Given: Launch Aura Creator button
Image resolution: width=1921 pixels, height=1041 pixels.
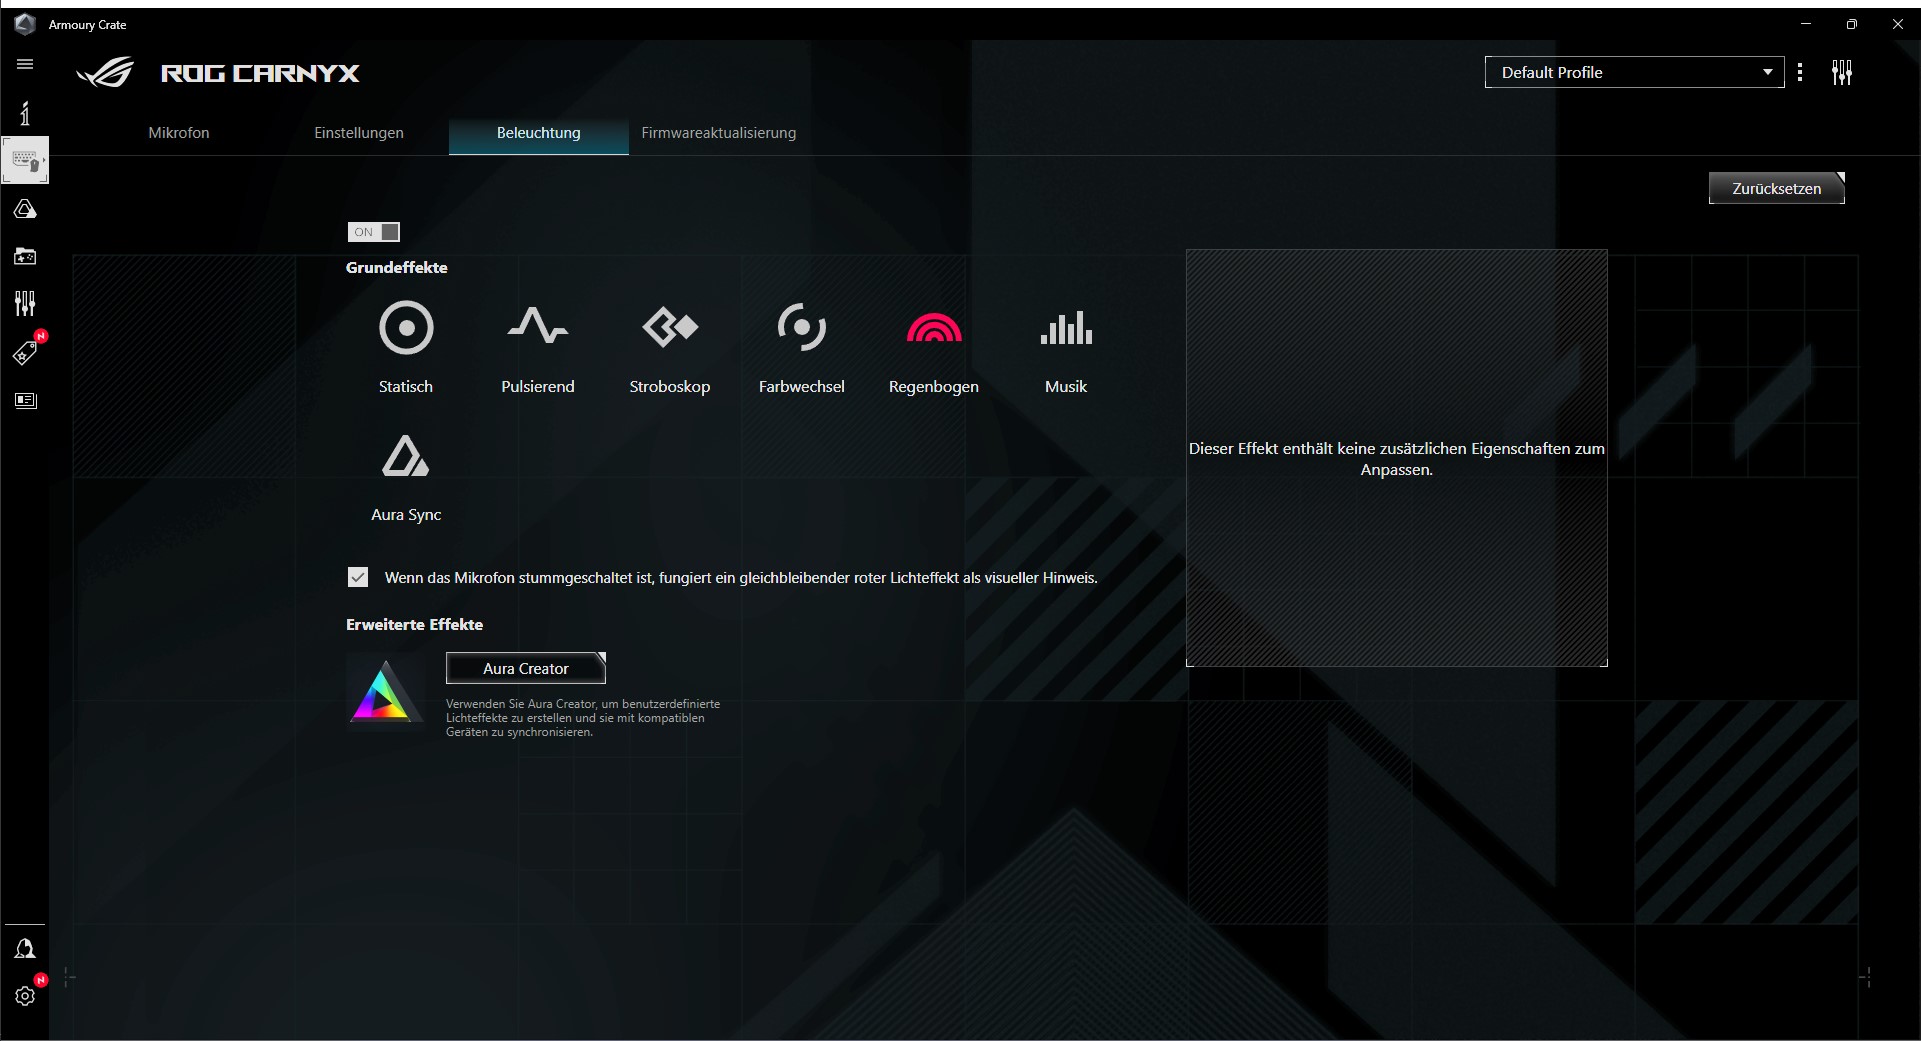Looking at the screenshot, I should [525, 668].
